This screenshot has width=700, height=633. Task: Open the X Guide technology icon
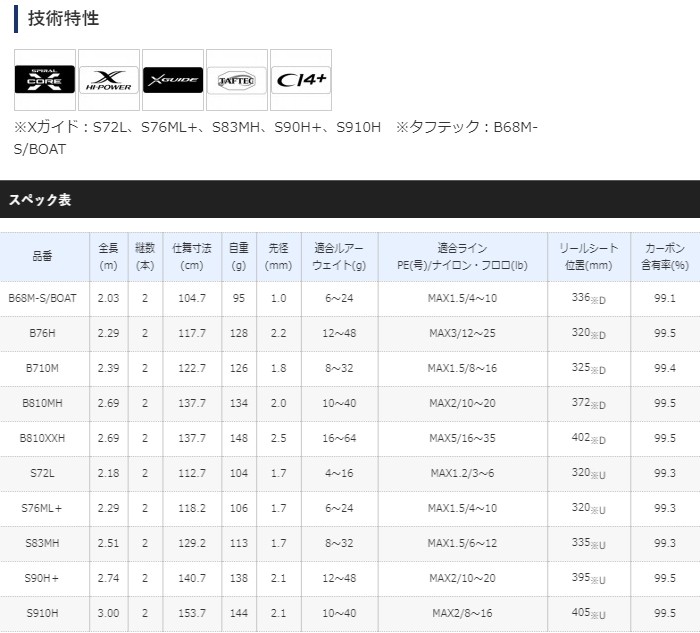click(x=172, y=79)
